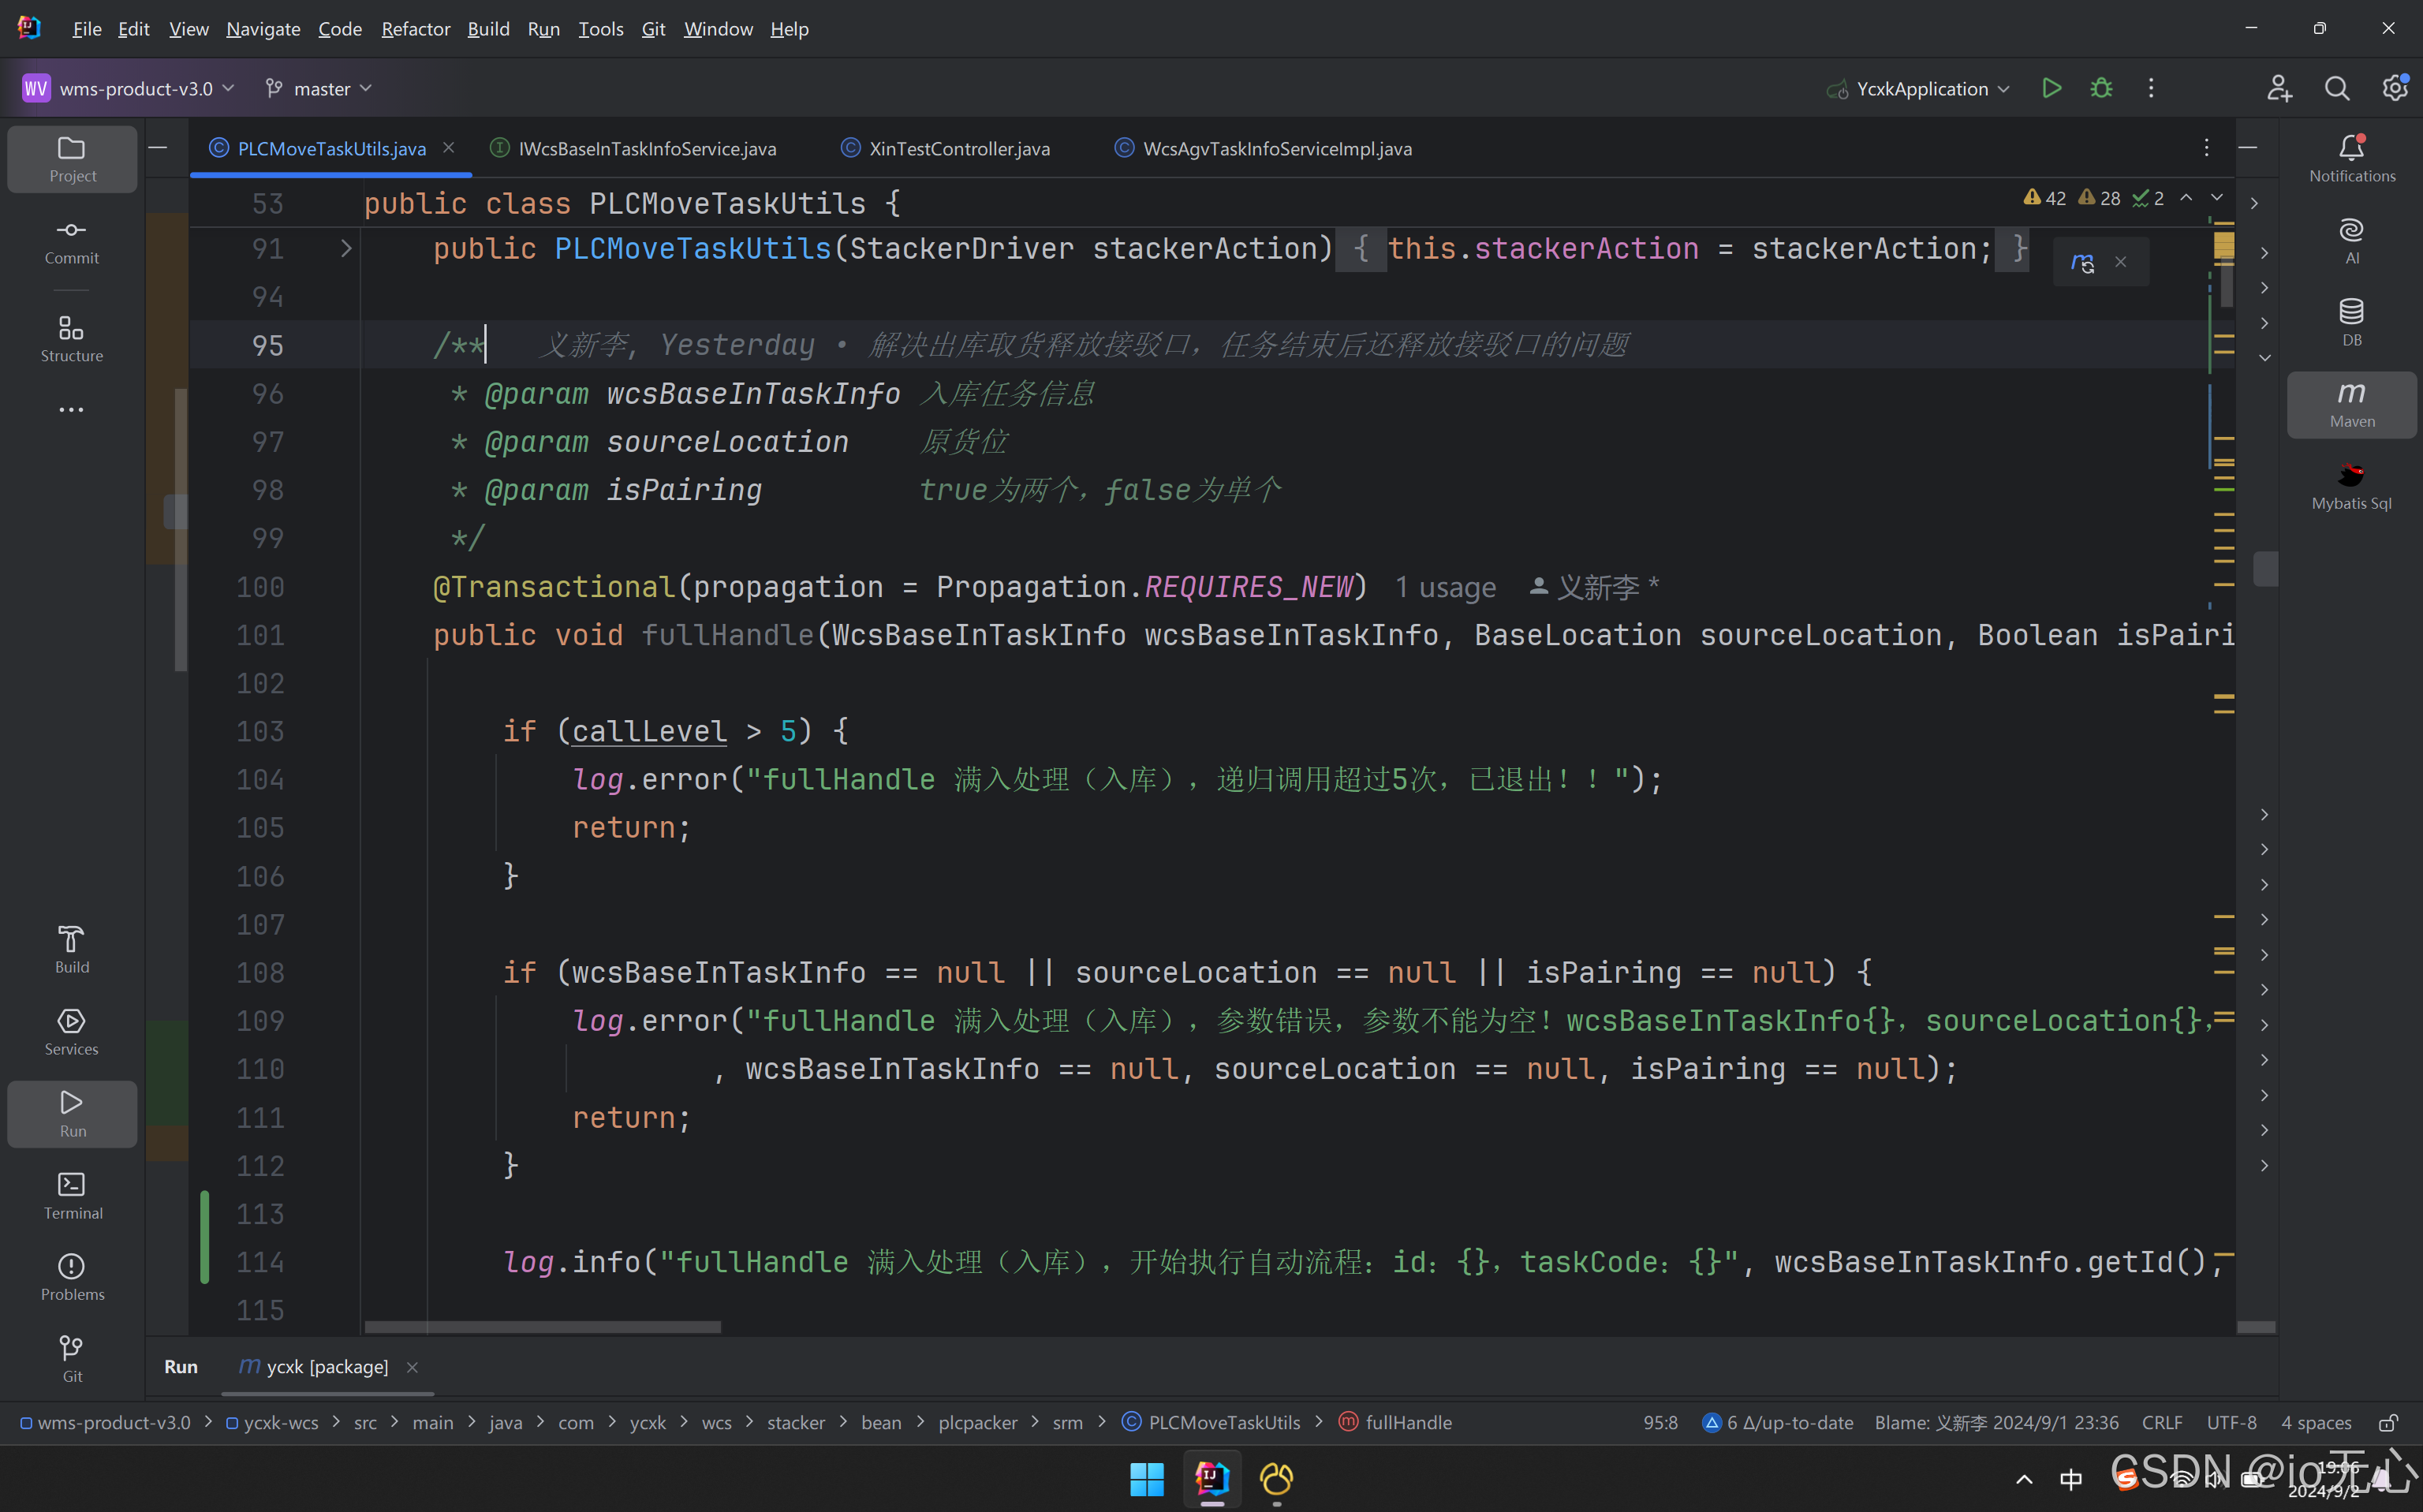The image size is (2423, 1512).
Task: Open the Build tool window
Action: [x=72, y=950]
